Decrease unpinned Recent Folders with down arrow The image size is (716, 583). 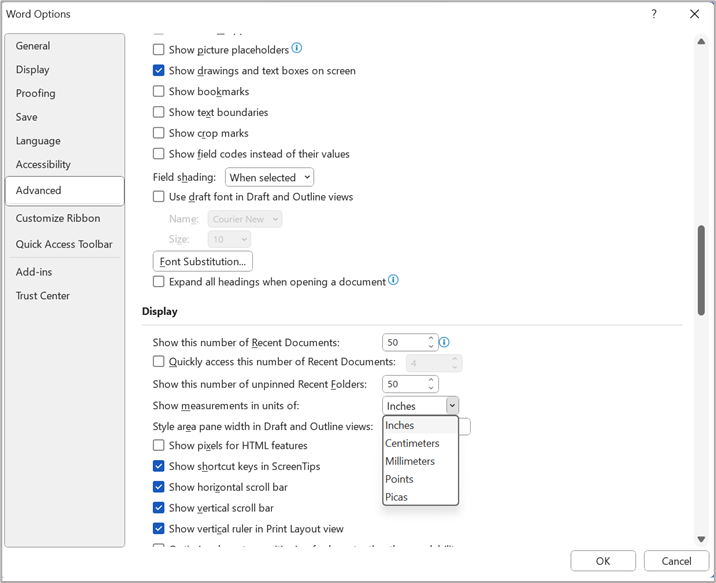[x=431, y=388]
